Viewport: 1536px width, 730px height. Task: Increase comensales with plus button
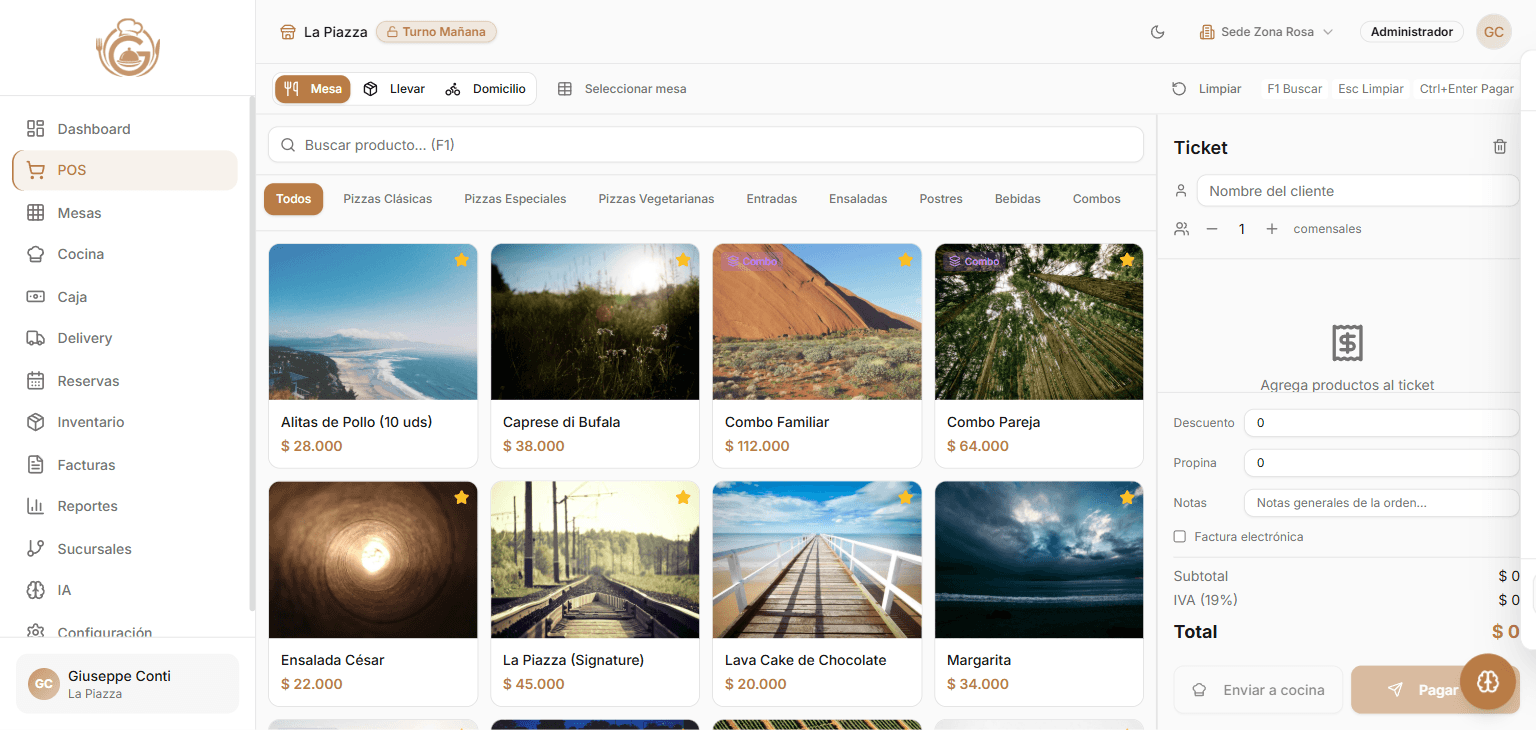[x=1272, y=229]
